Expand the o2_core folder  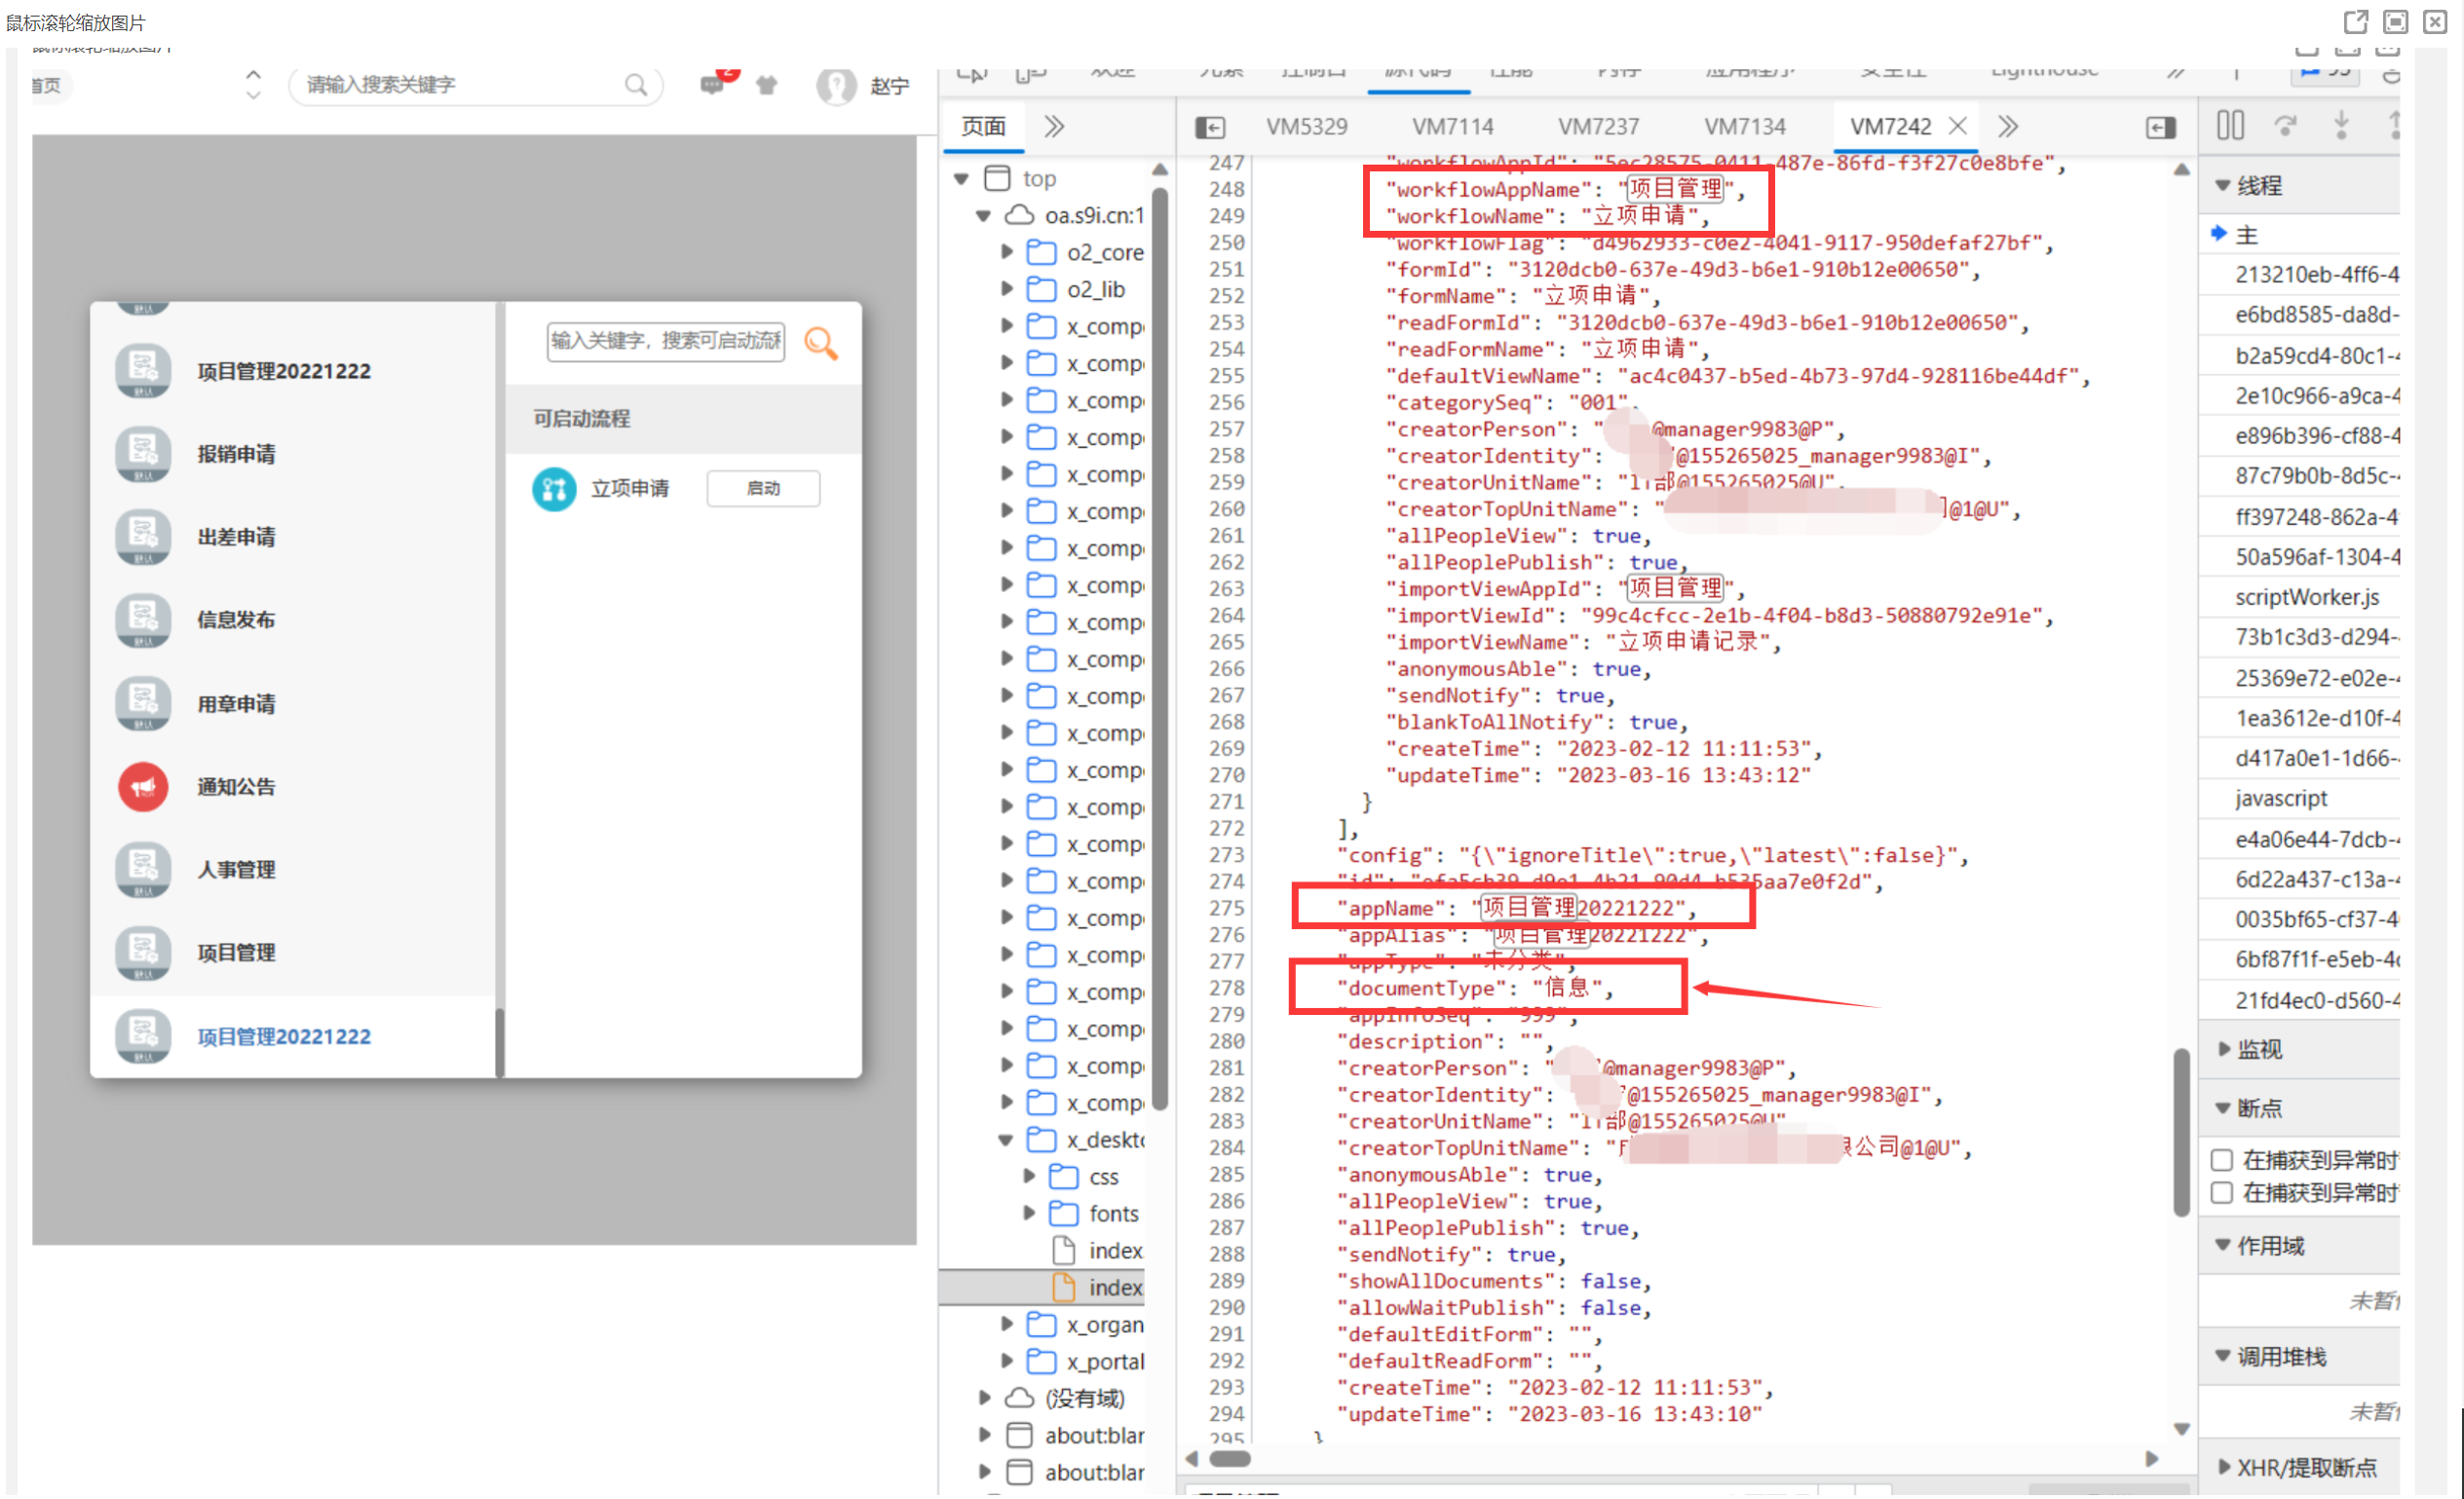(x=1007, y=252)
